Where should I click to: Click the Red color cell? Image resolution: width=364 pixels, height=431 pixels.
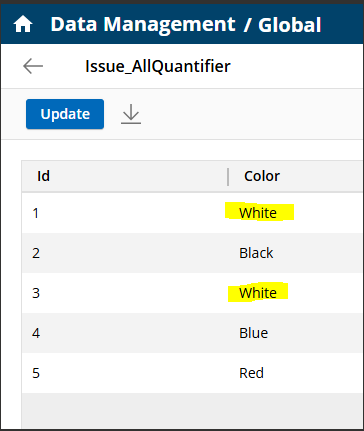251,373
